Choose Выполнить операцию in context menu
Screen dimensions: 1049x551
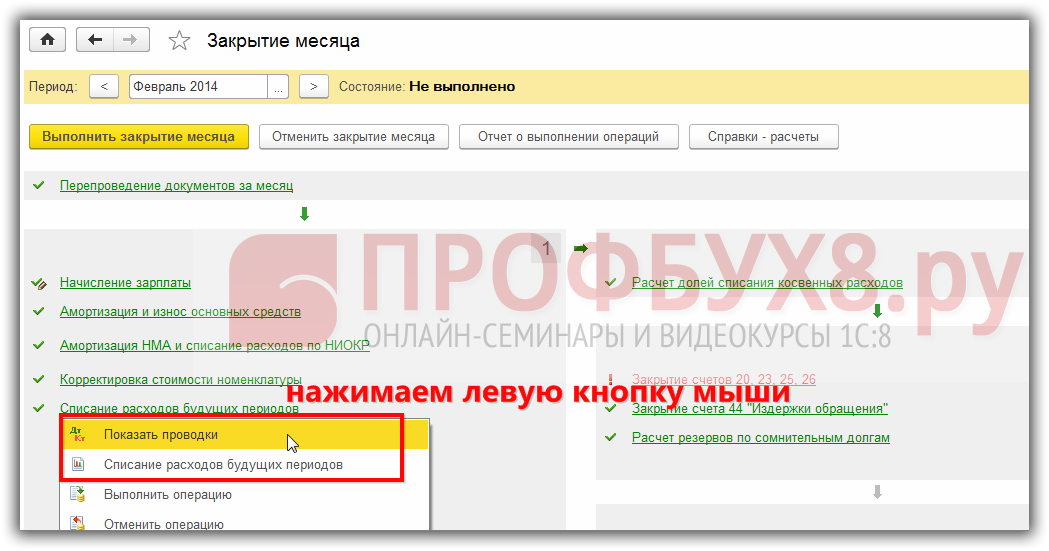coord(244,495)
